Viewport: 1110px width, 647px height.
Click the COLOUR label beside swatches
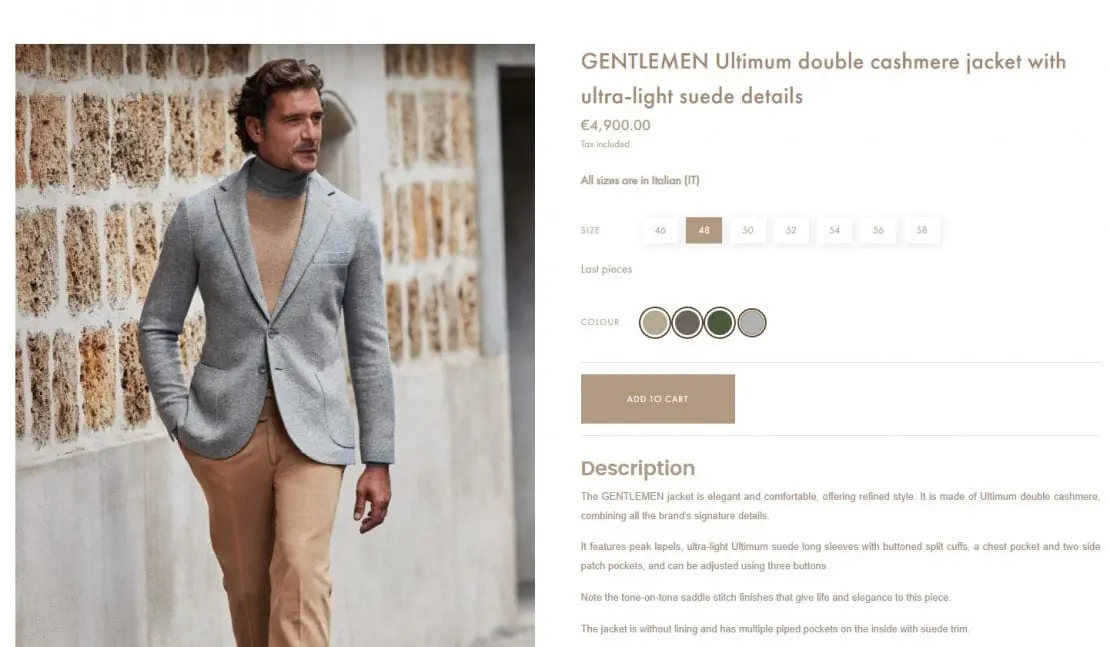600,322
